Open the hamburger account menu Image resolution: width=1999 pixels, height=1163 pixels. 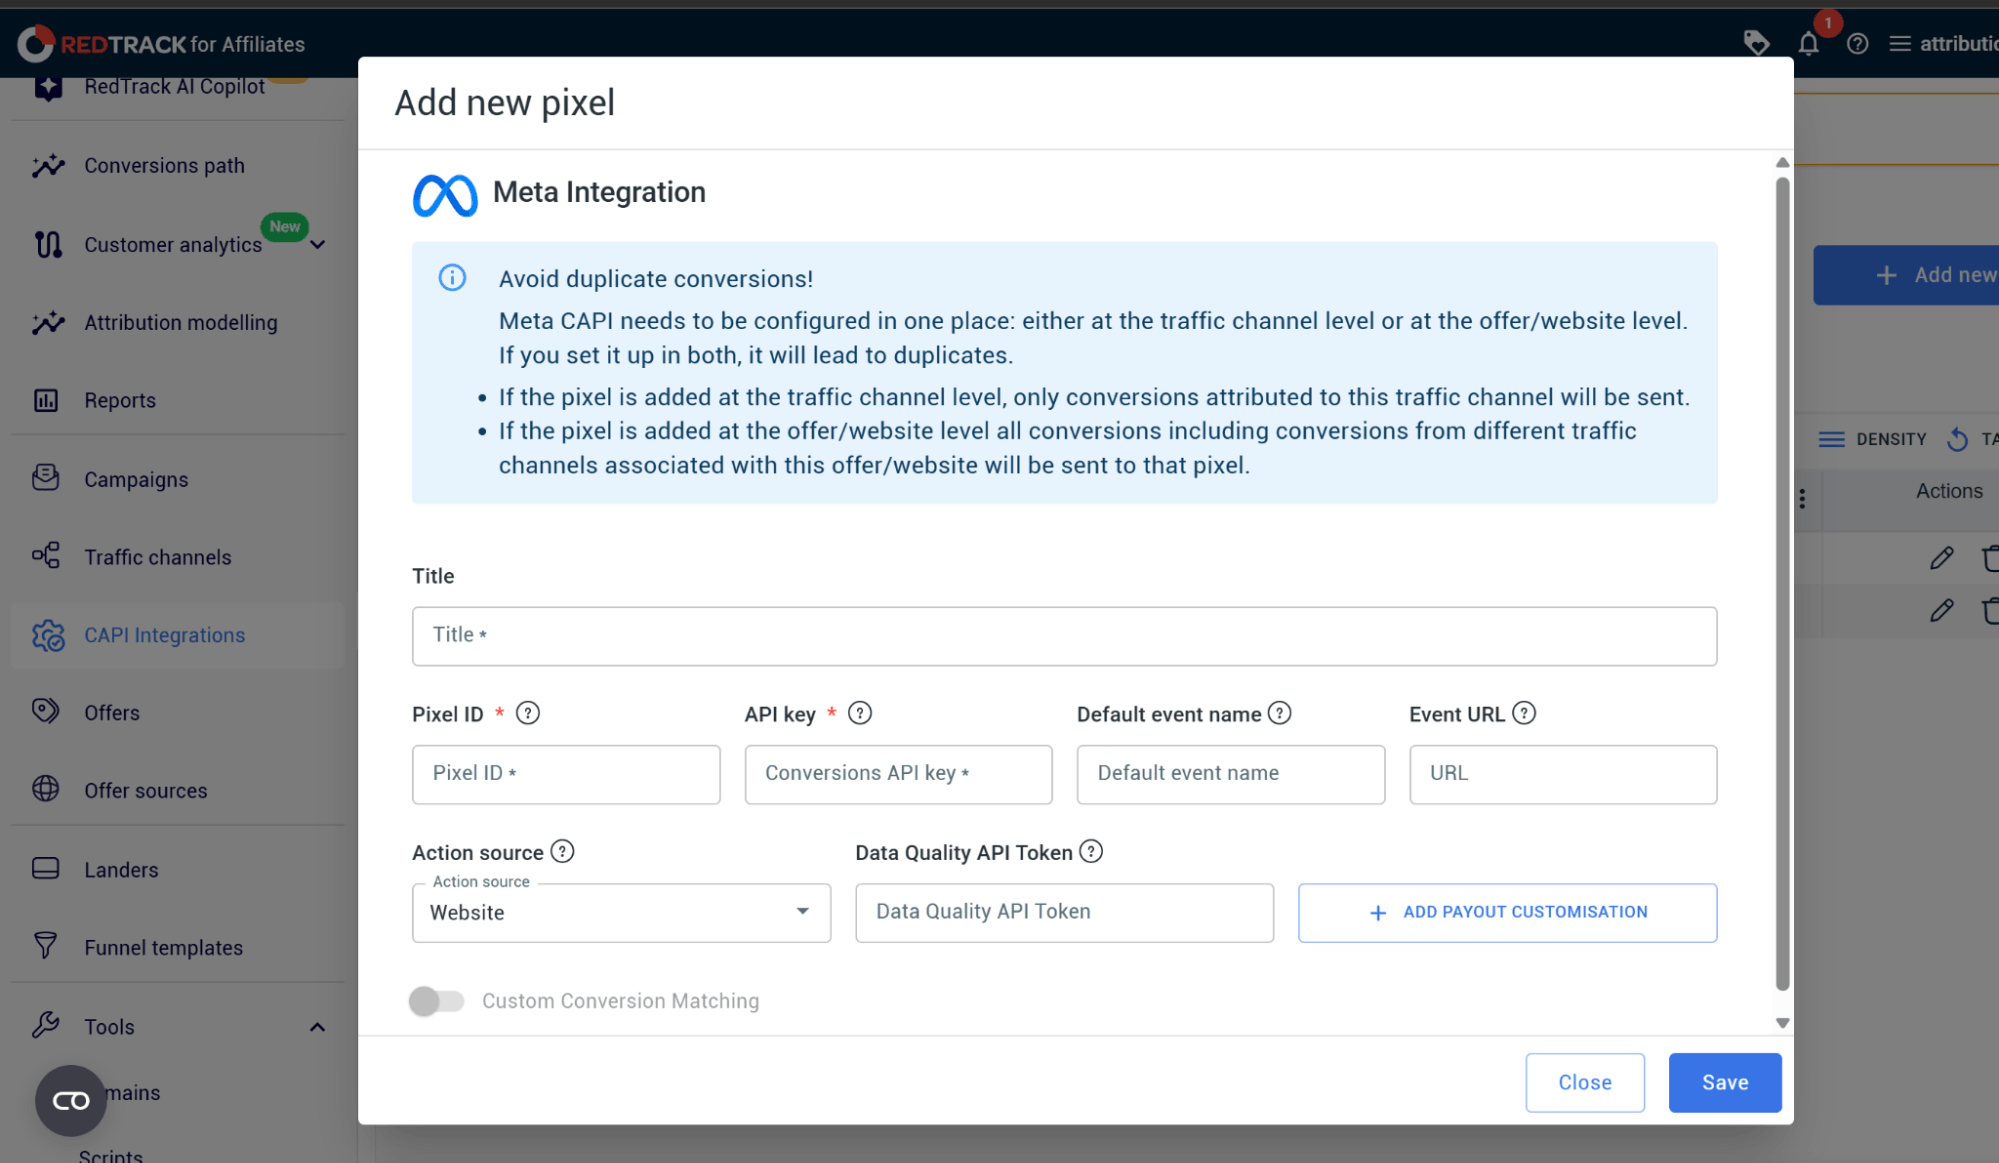pos(1899,44)
